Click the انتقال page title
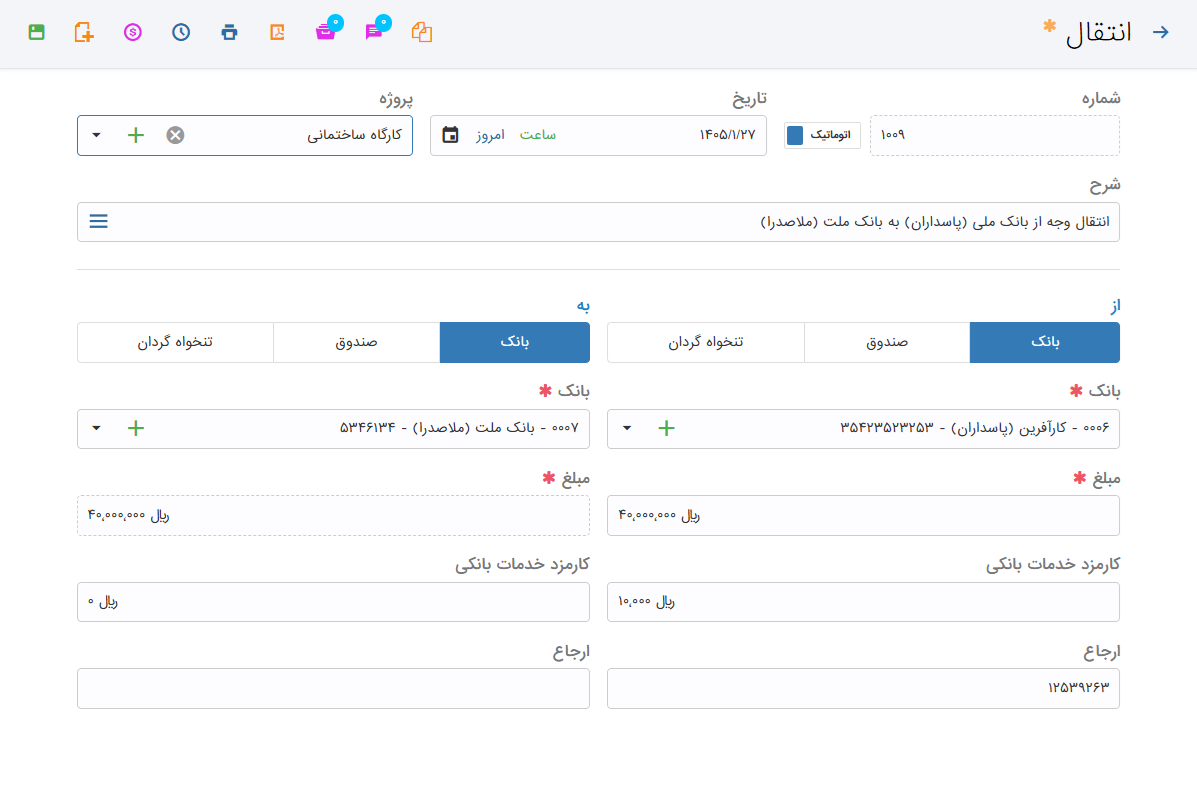This screenshot has width=1197, height=800. tap(1098, 34)
